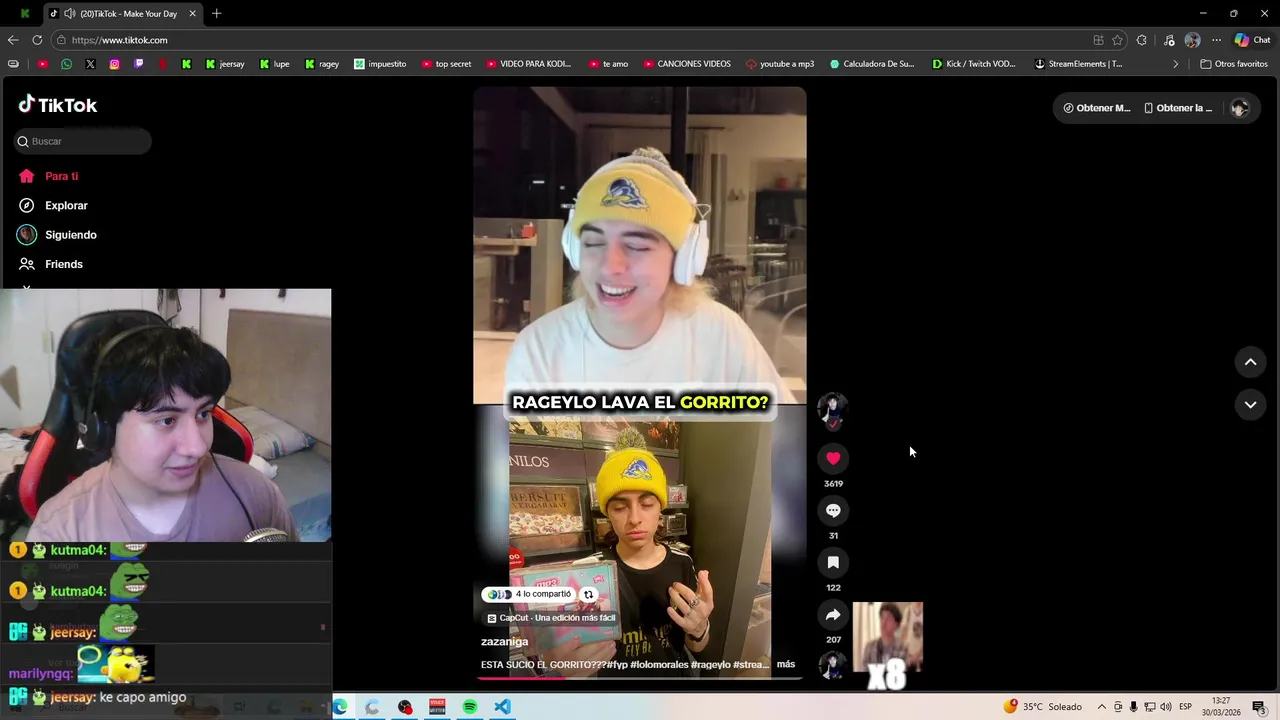This screenshot has width=1280, height=720.
Task: Click the Obtener la ... app button
Action: [1178, 108]
